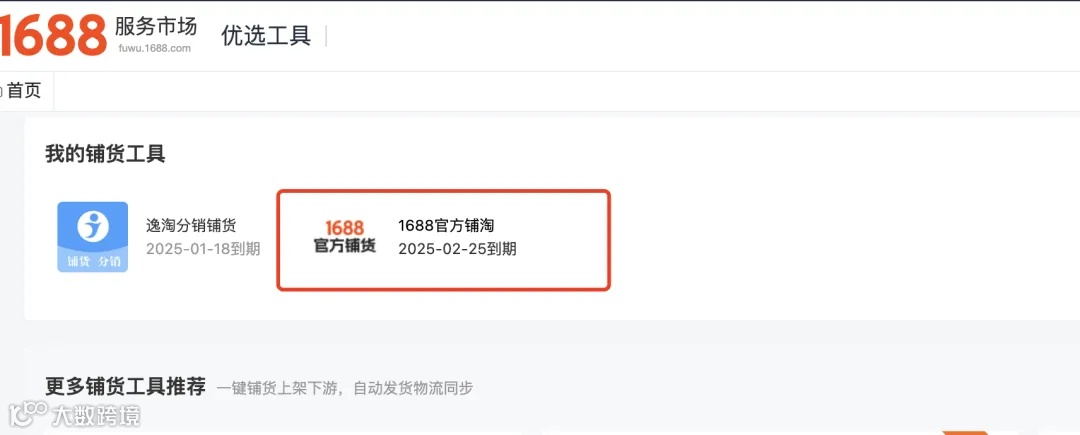Click the 2025-01-18到期 expiry text

203,248
